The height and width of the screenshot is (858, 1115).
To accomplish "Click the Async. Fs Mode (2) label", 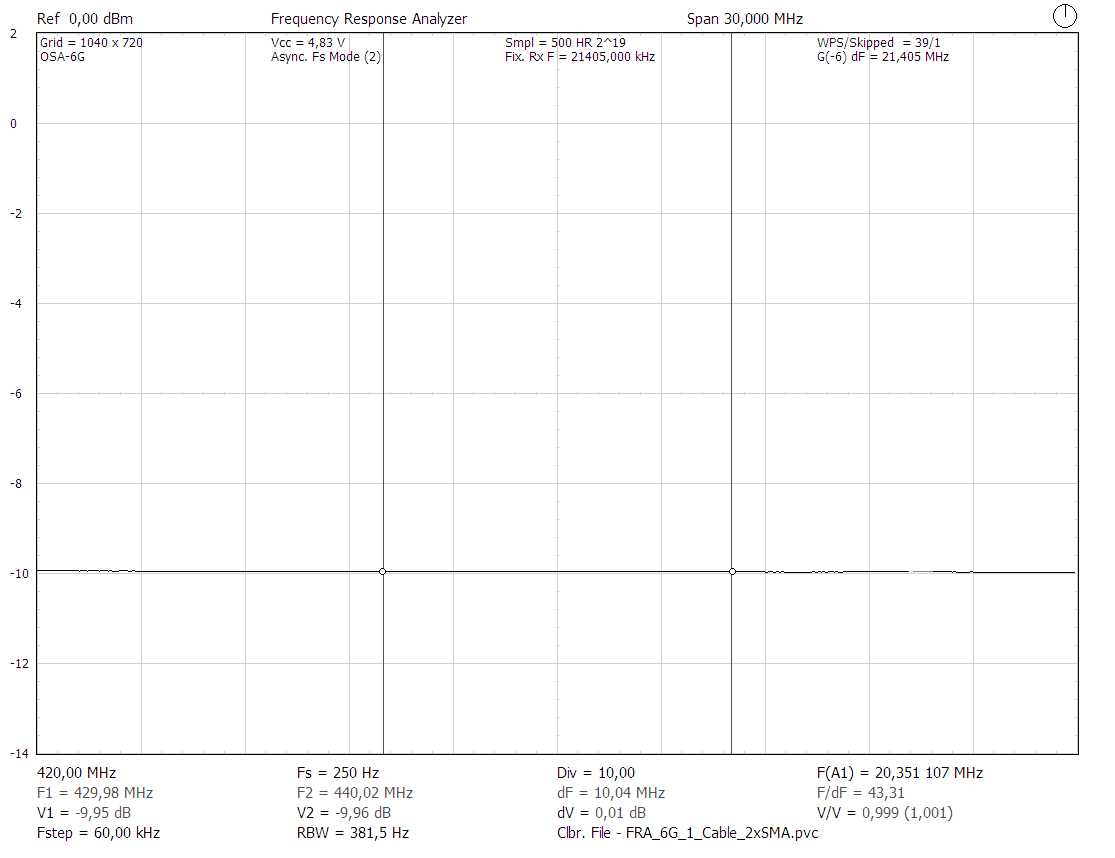I will point(325,57).
